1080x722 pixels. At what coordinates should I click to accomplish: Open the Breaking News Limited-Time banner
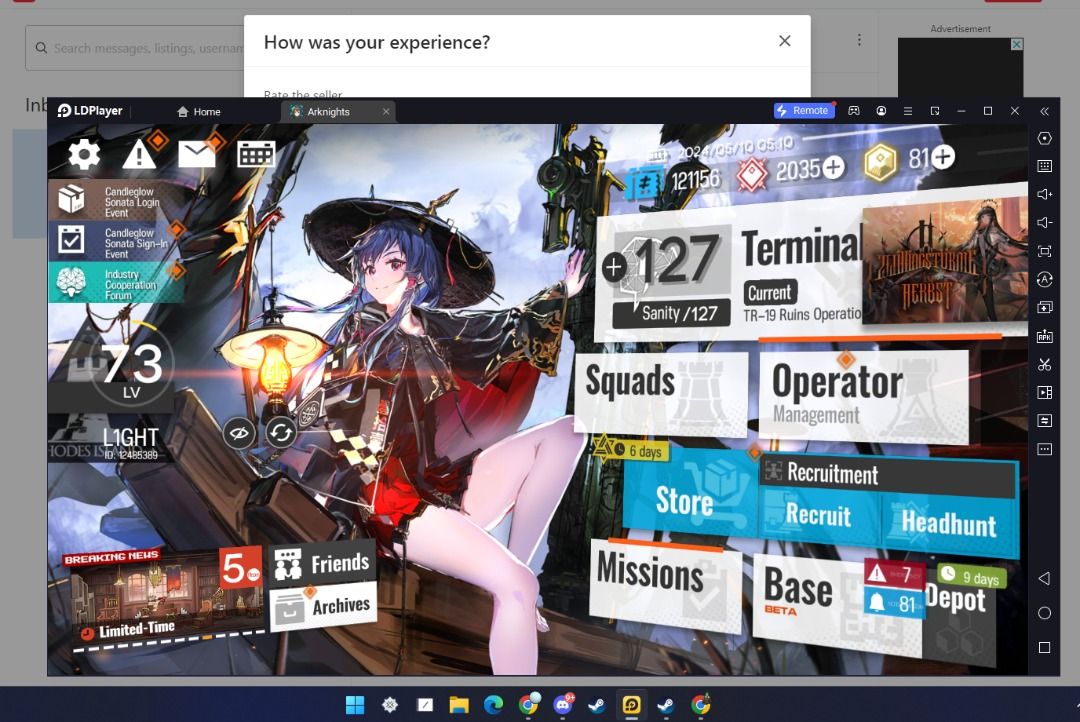coord(165,598)
